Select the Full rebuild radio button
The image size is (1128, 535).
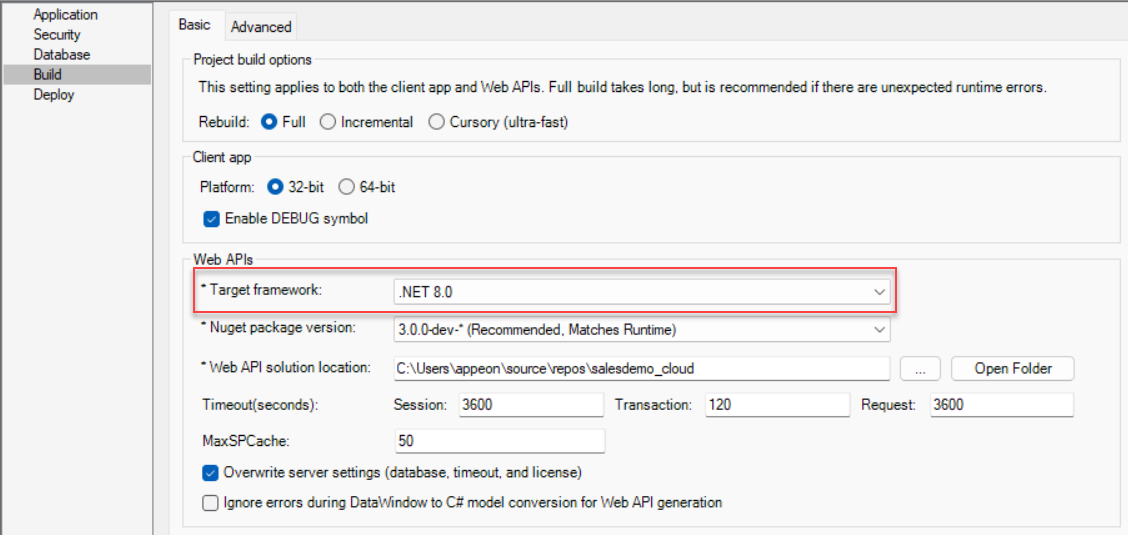pyautogui.click(x=268, y=122)
